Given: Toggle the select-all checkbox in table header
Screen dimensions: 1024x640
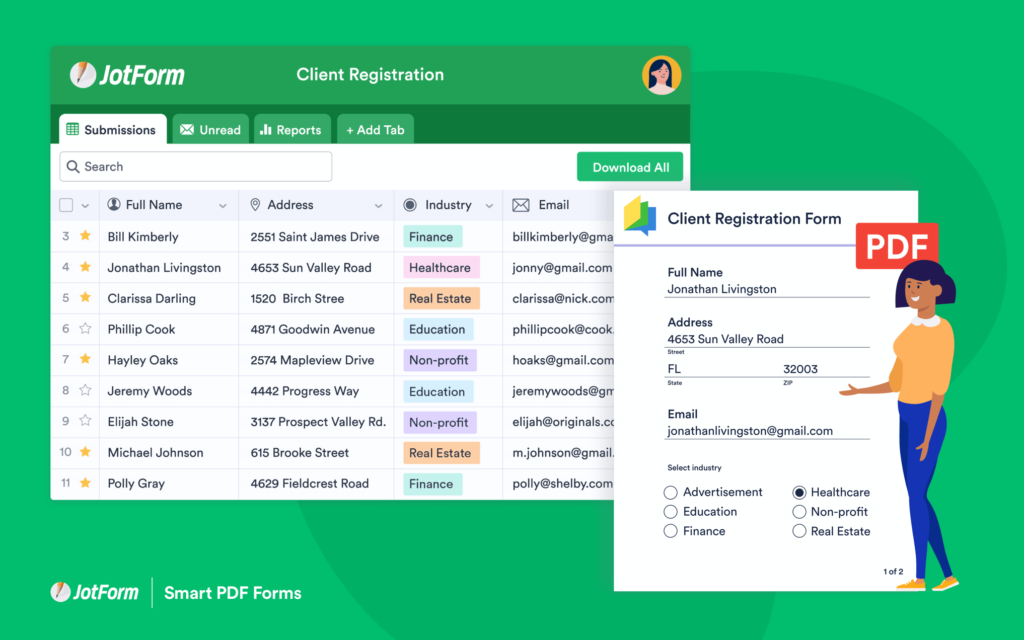Looking at the screenshot, I should pyautogui.click(x=66, y=205).
